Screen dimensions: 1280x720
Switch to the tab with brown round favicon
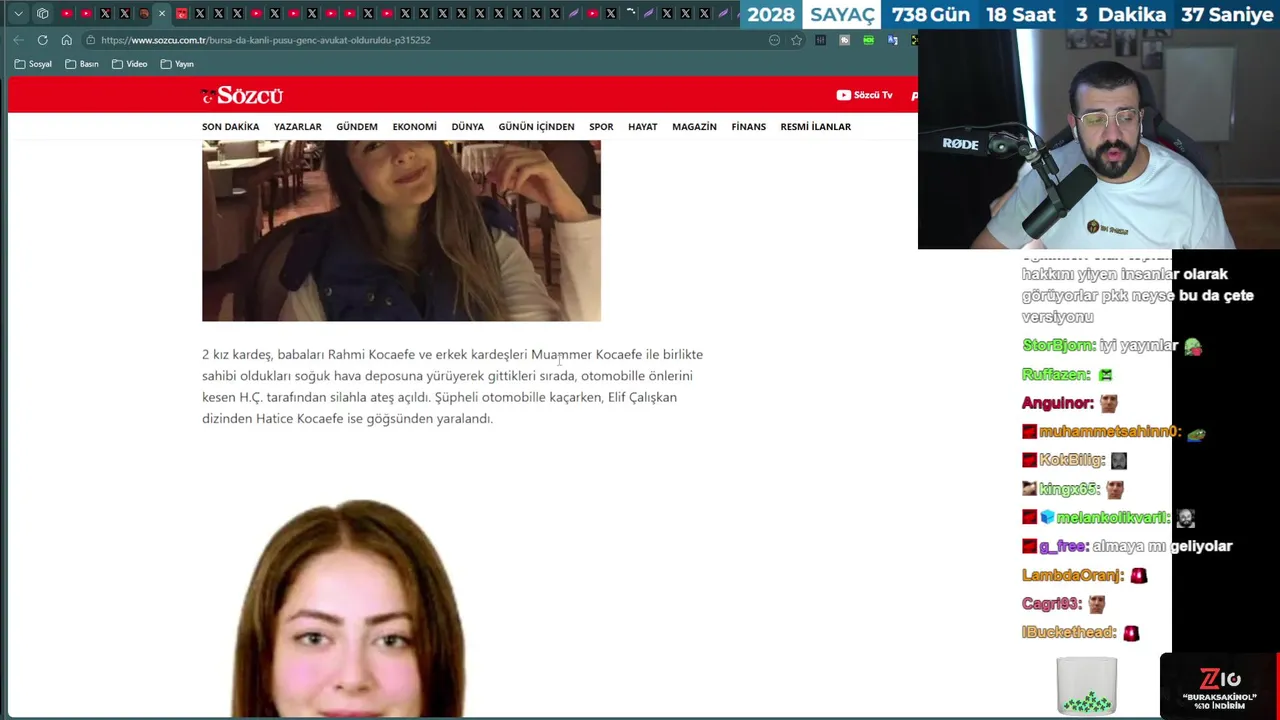pyautogui.click(x=144, y=14)
